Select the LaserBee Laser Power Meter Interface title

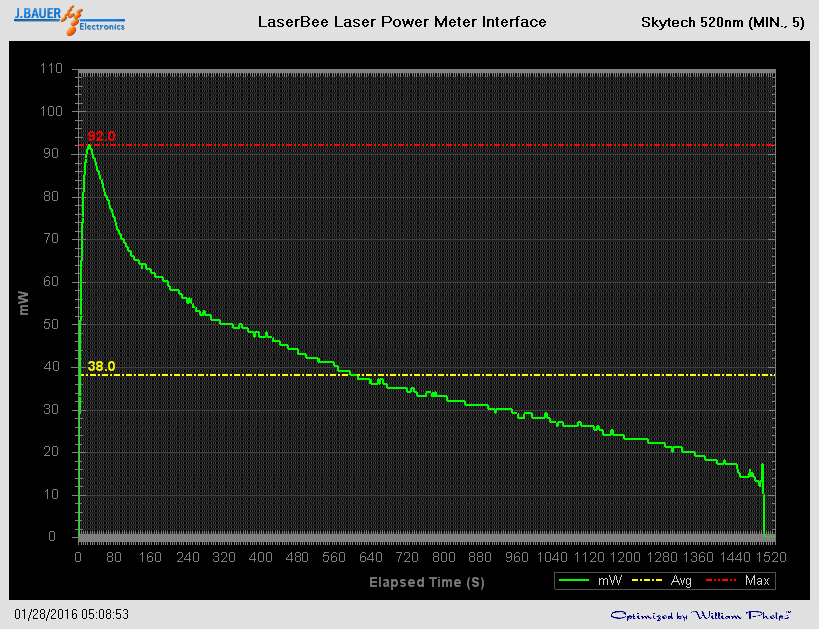pos(402,21)
